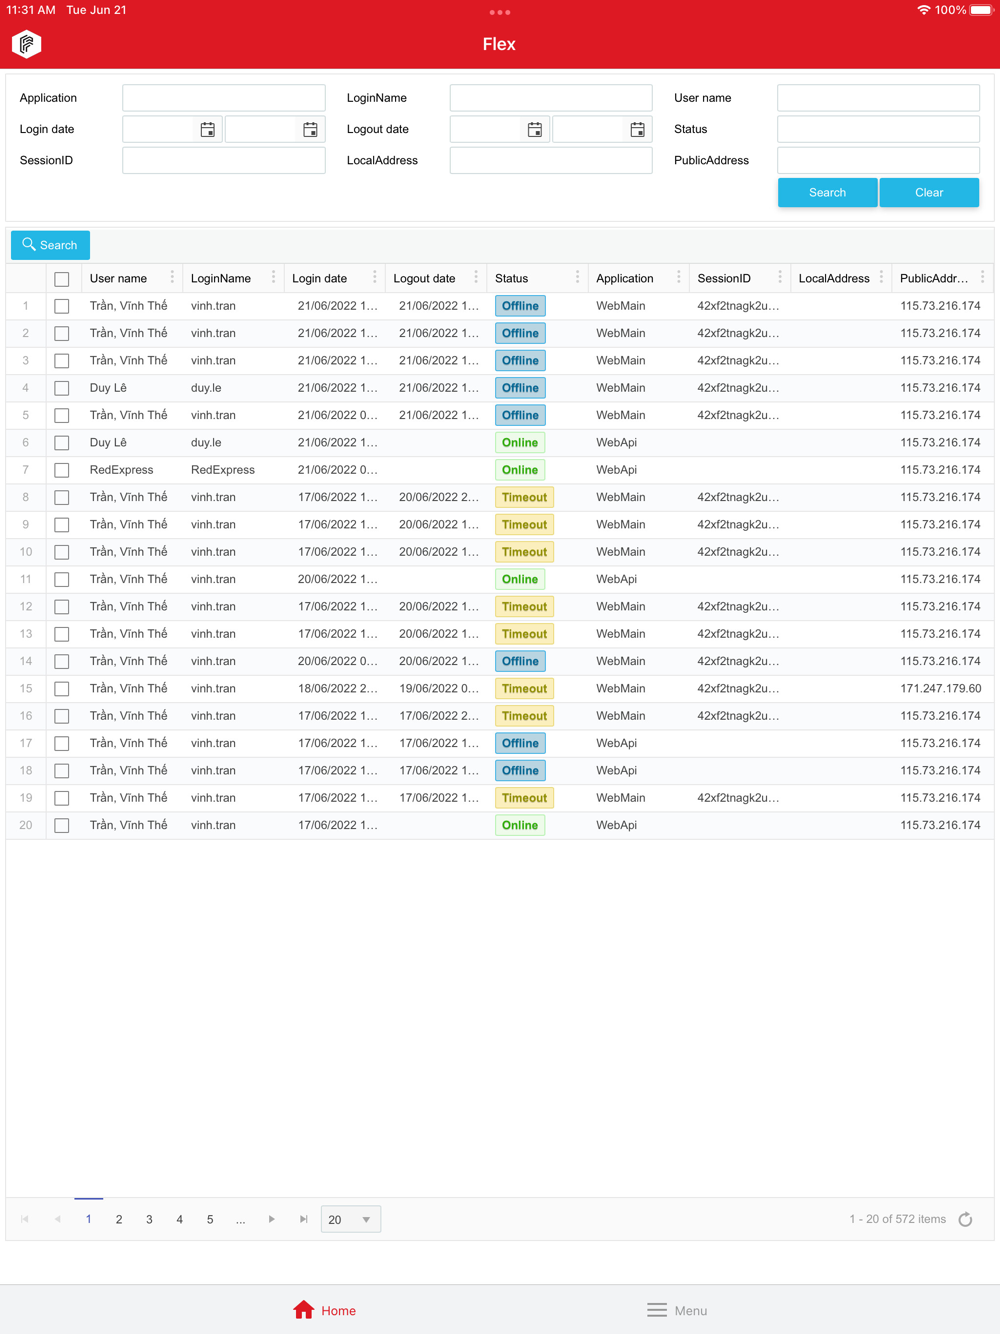Image resolution: width=1000 pixels, height=1334 pixels.
Task: Focus the LoginName filter field
Action: pos(551,98)
